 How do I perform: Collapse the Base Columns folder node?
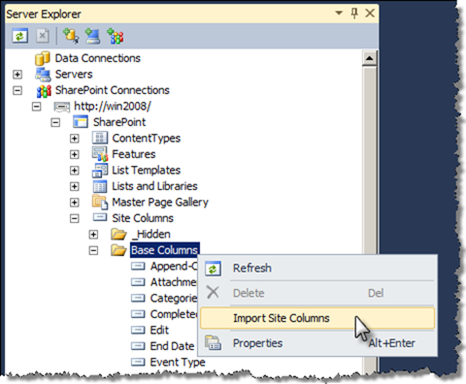coord(93,250)
